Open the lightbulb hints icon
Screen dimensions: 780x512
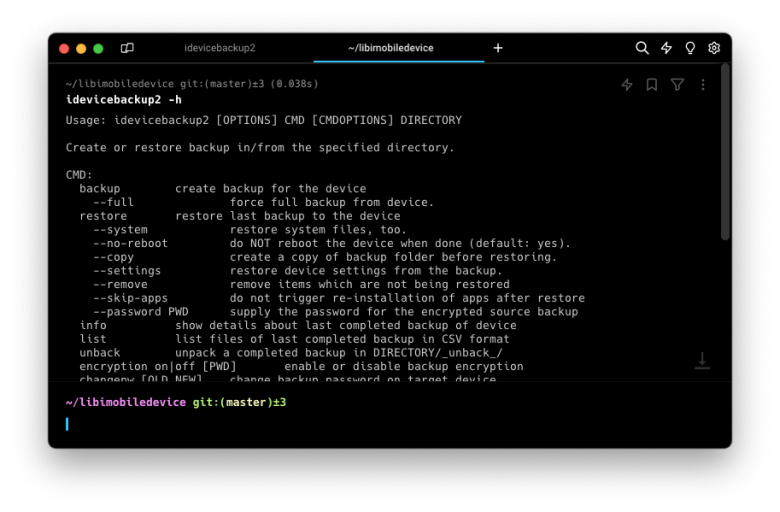point(689,48)
